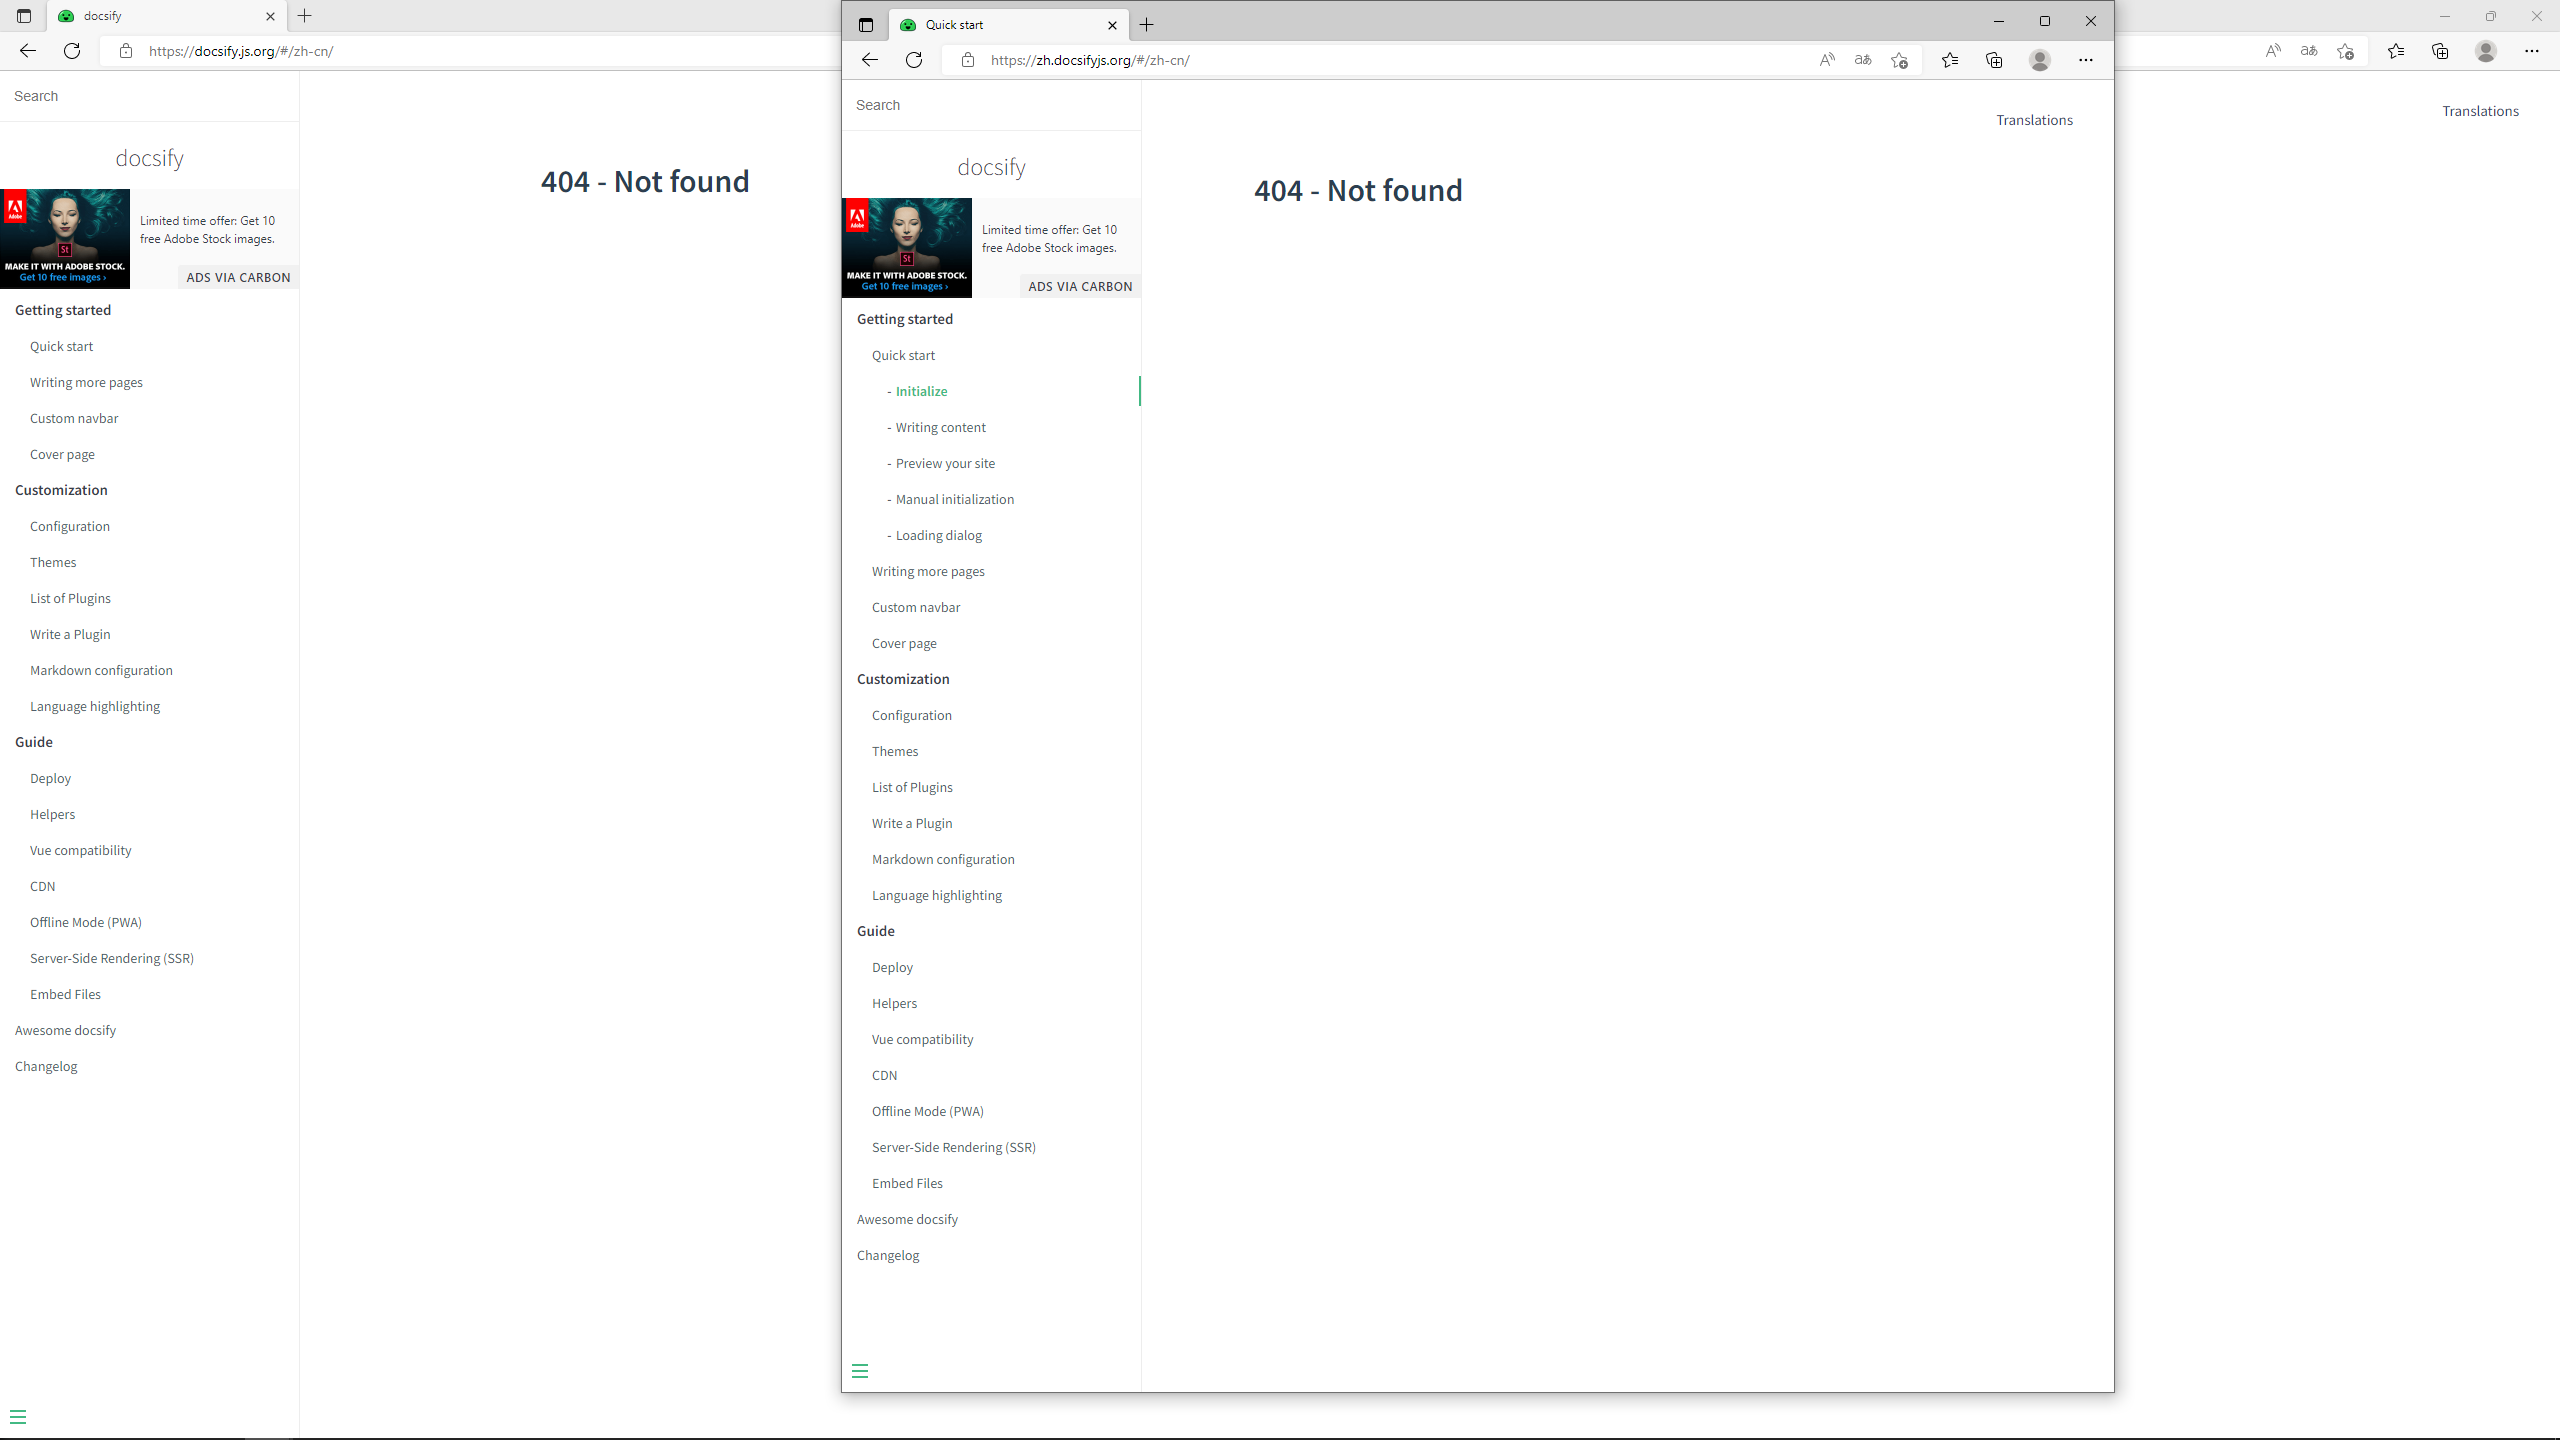Viewport: 2560px width, 1440px height.
Task: Collapse the Getting started section
Action: [x=904, y=318]
